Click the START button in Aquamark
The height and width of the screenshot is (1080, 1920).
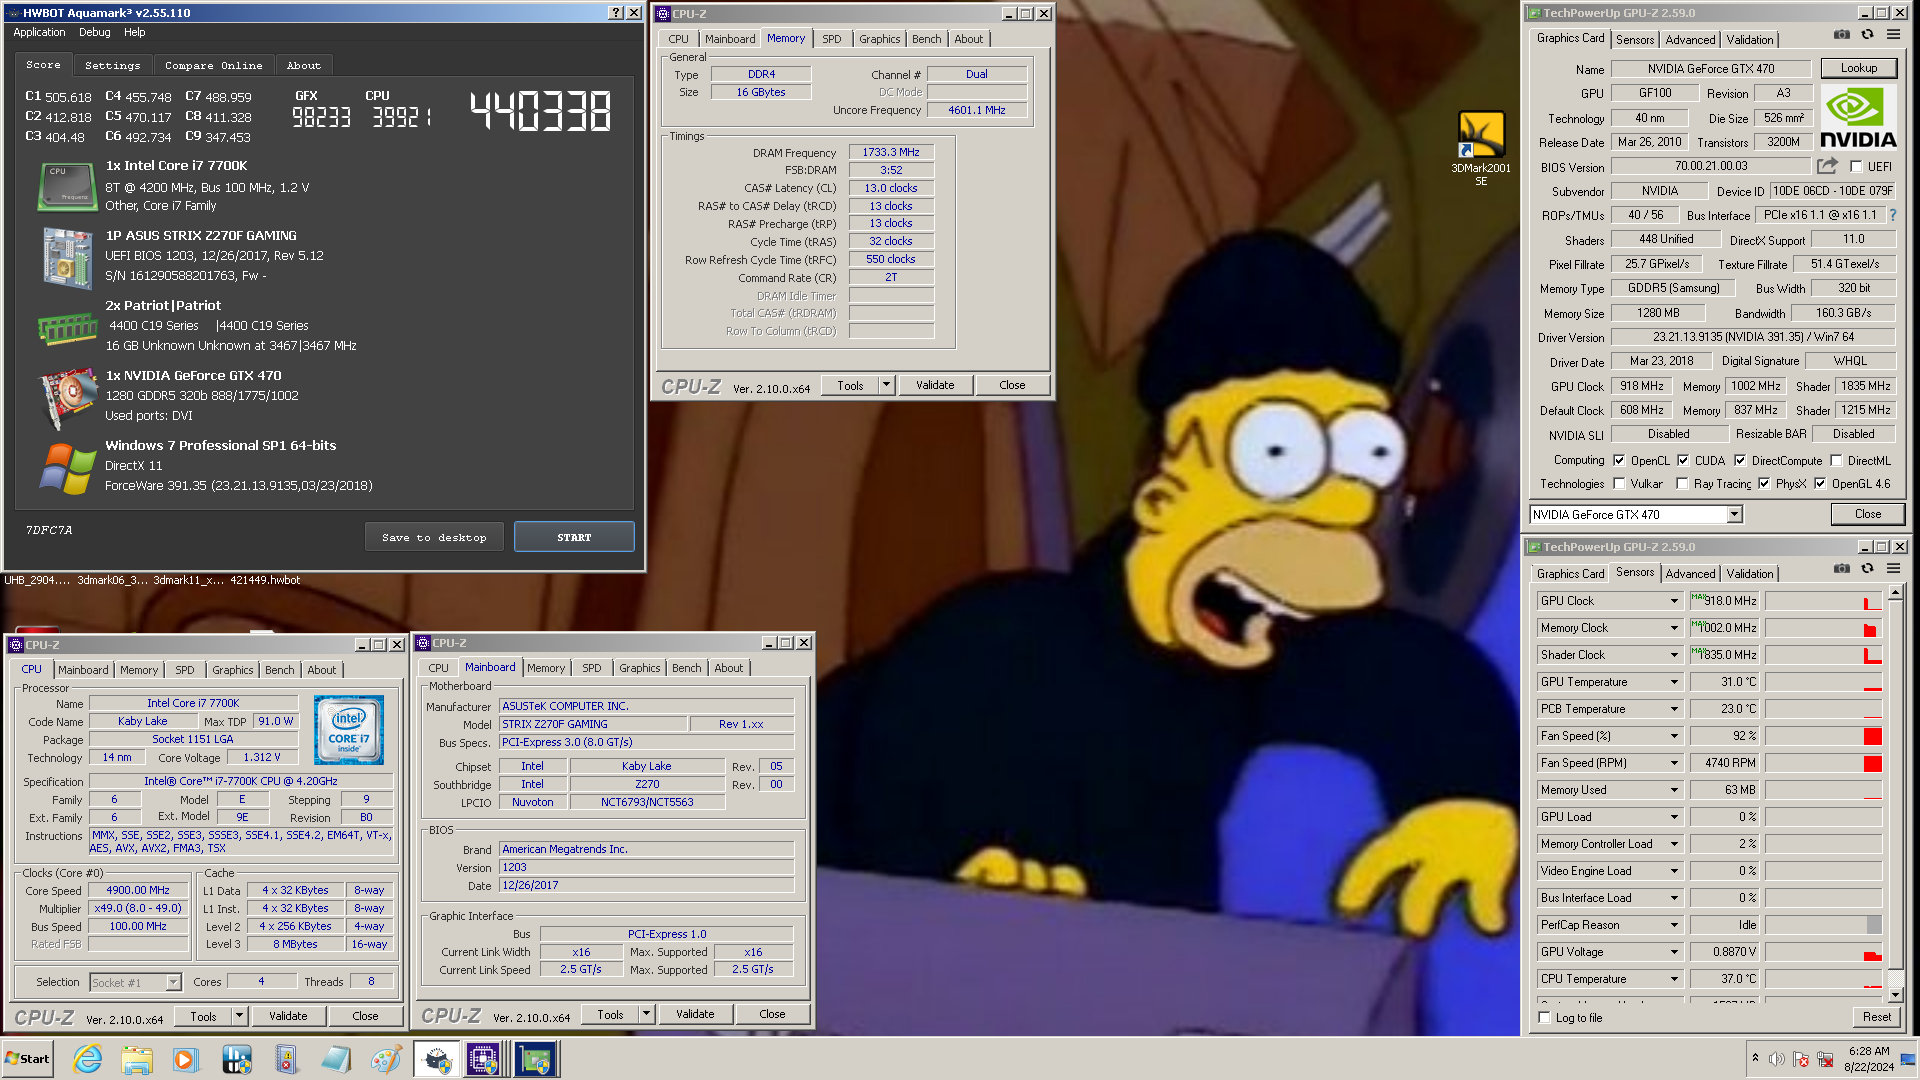(574, 537)
